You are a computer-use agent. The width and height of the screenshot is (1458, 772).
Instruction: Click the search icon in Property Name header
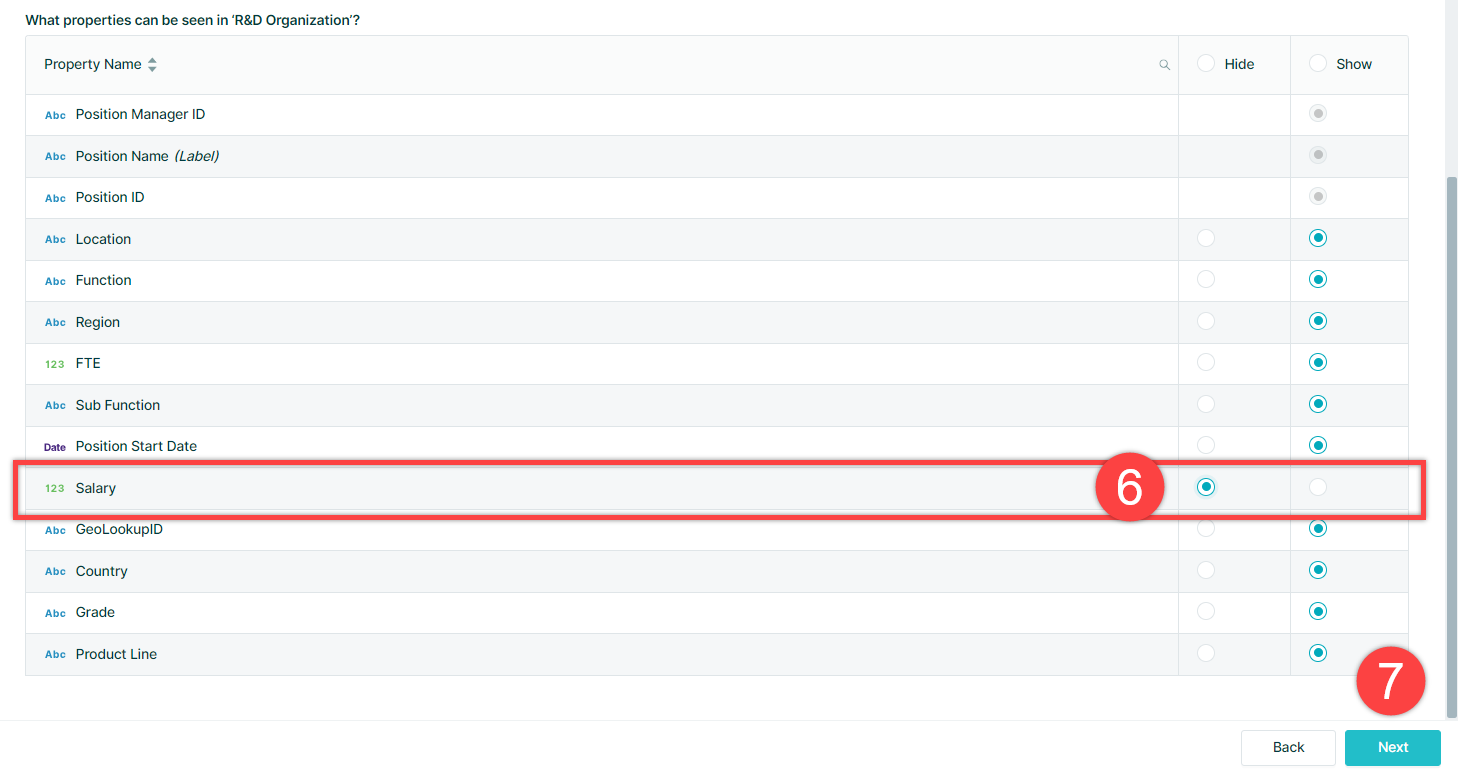point(1164,65)
